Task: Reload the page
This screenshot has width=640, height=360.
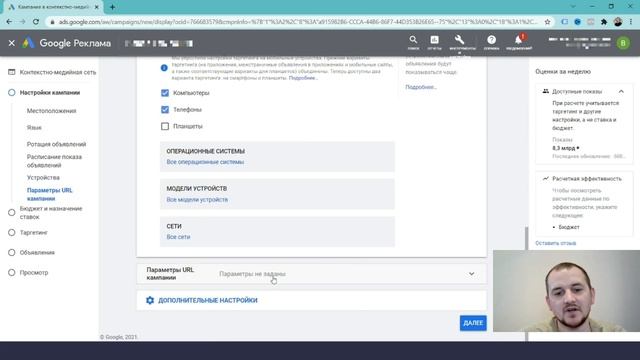Action: pyautogui.click(x=36, y=22)
